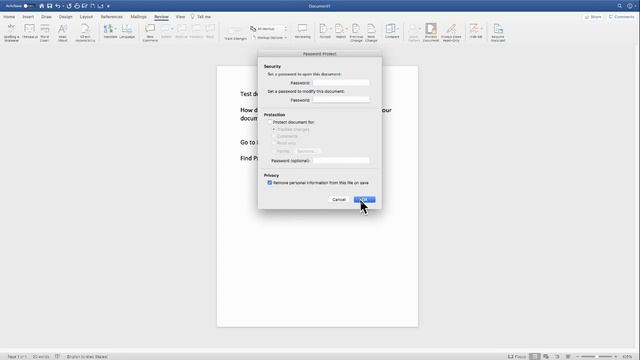Click the Sections… button
Screen dimensions: 640x360
[x=307, y=151]
